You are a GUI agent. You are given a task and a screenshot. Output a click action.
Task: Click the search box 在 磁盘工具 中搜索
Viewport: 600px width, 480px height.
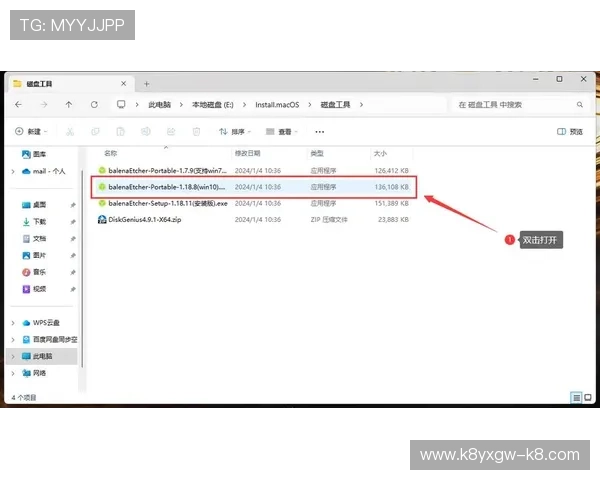515,104
